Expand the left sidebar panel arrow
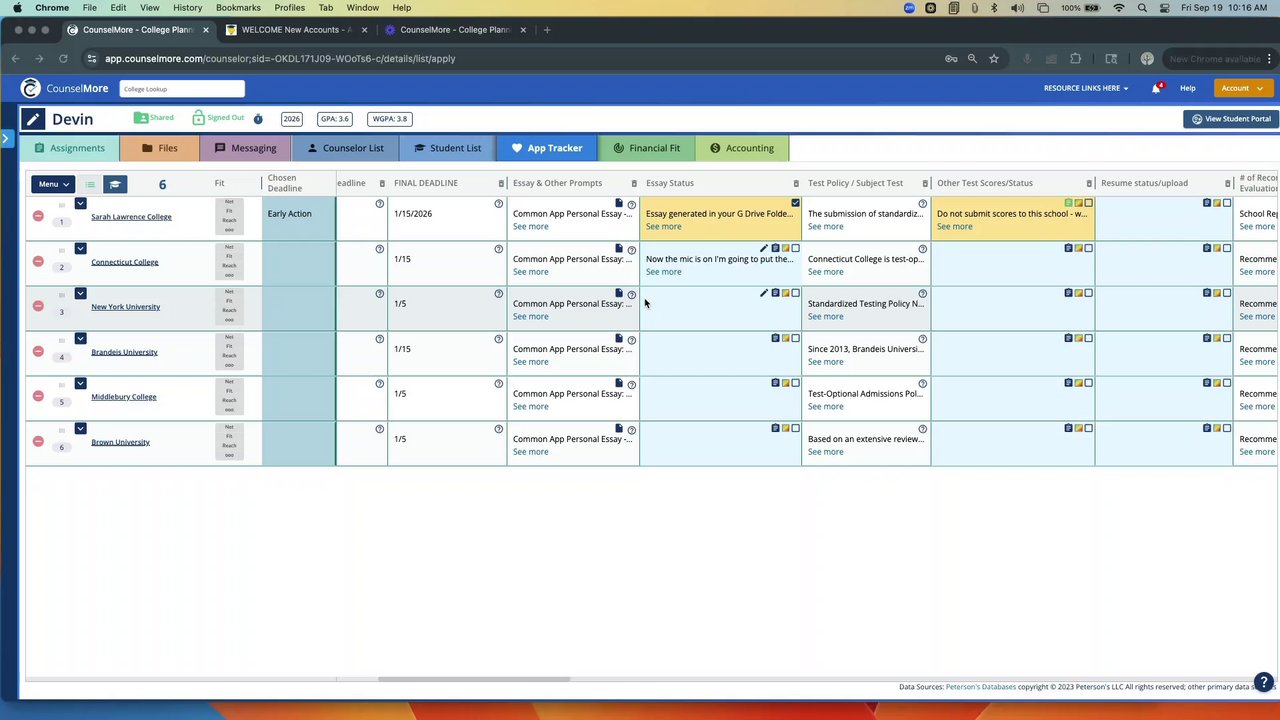Image resolution: width=1280 pixels, height=720 pixels. pyautogui.click(x=5, y=138)
